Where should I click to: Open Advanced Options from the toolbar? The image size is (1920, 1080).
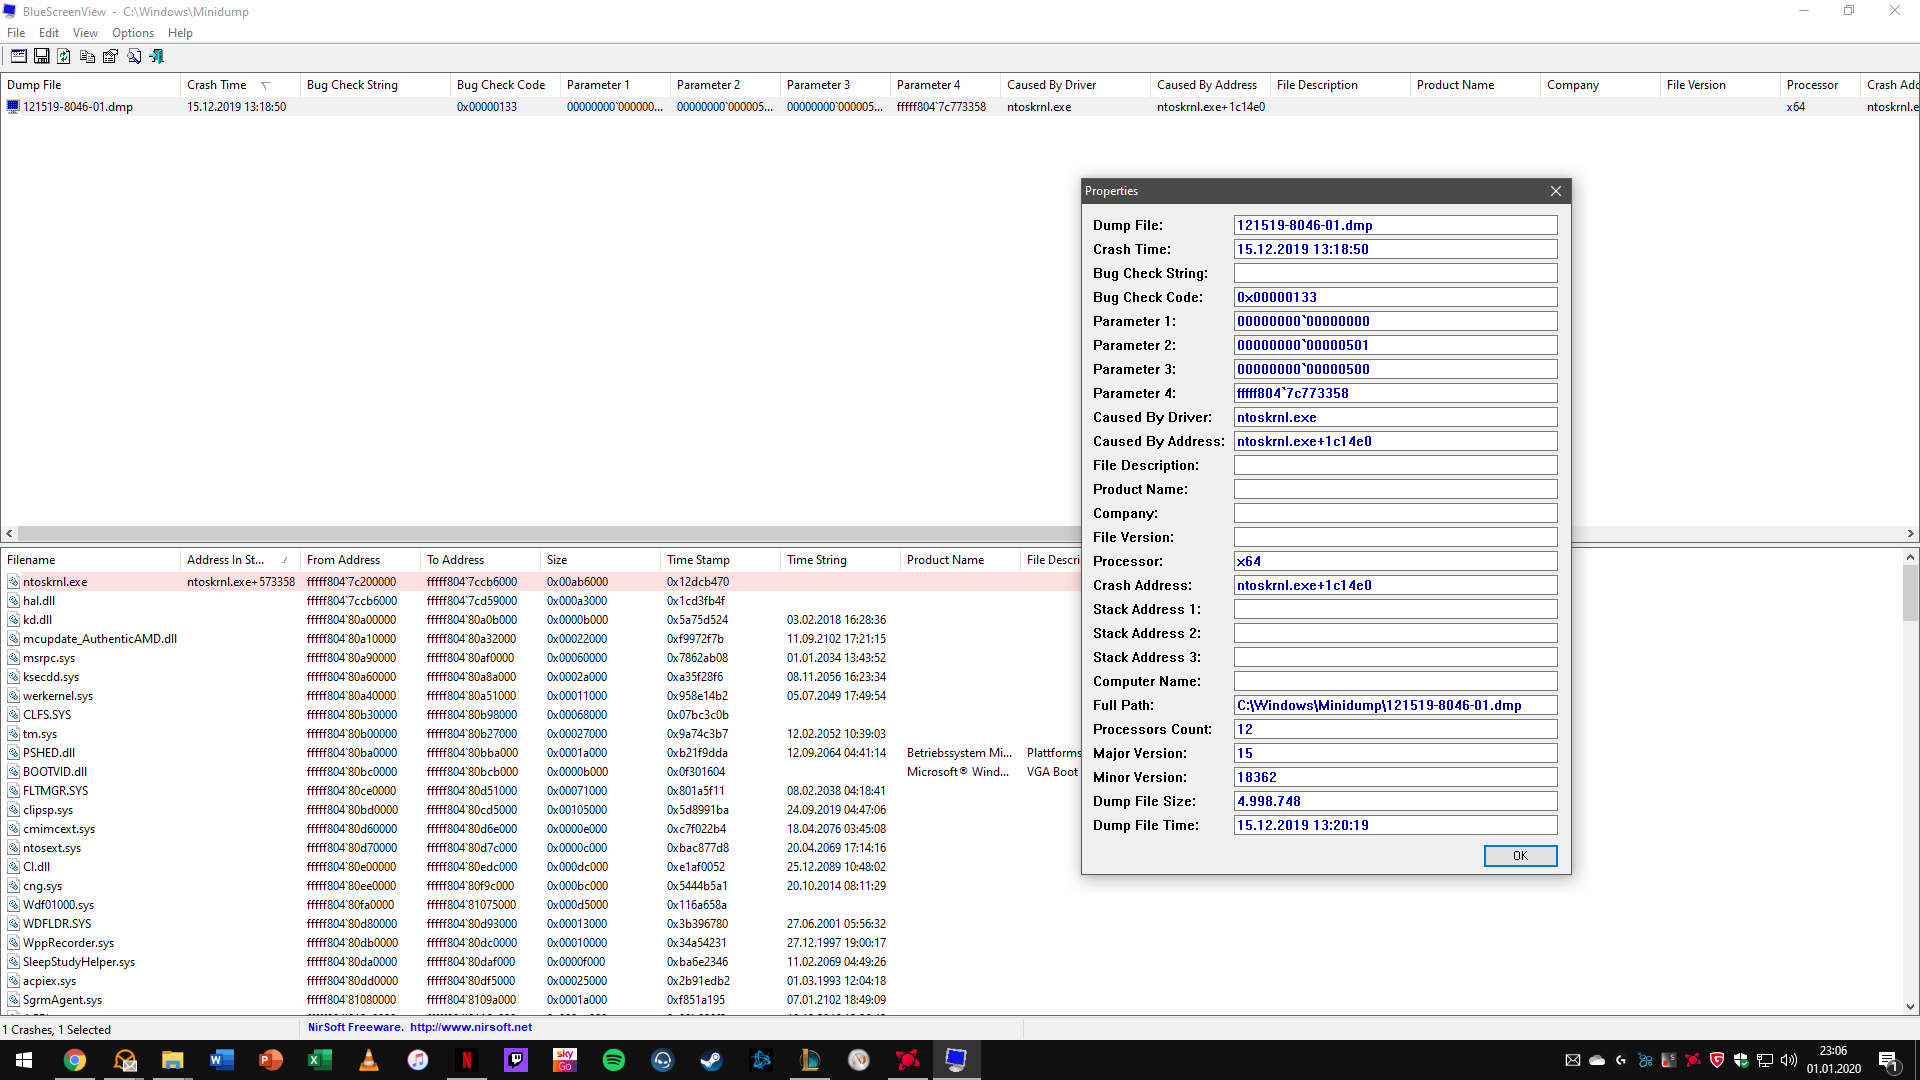coord(18,56)
